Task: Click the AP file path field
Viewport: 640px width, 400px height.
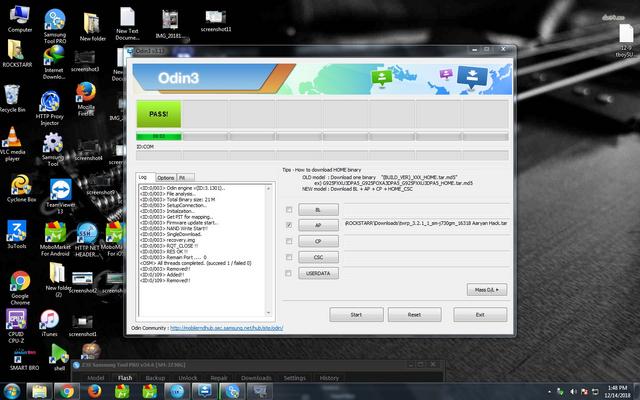Action: point(427,224)
